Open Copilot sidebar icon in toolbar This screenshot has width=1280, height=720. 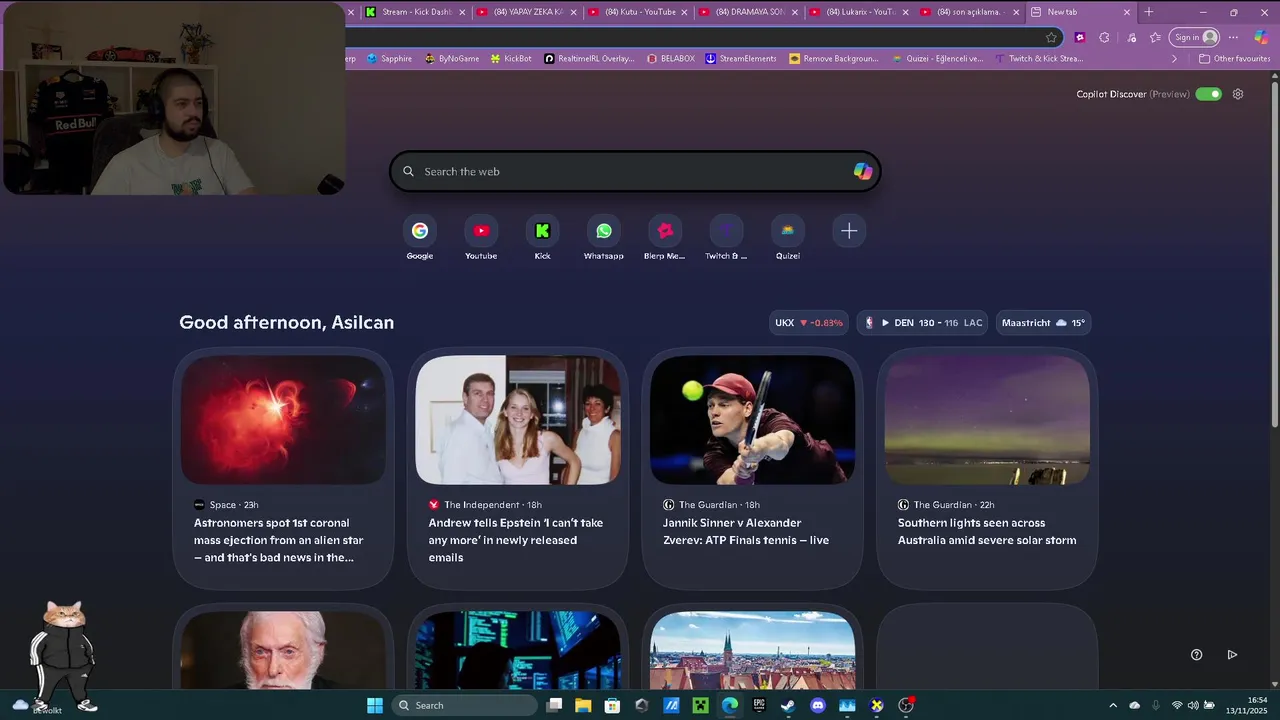1260,37
